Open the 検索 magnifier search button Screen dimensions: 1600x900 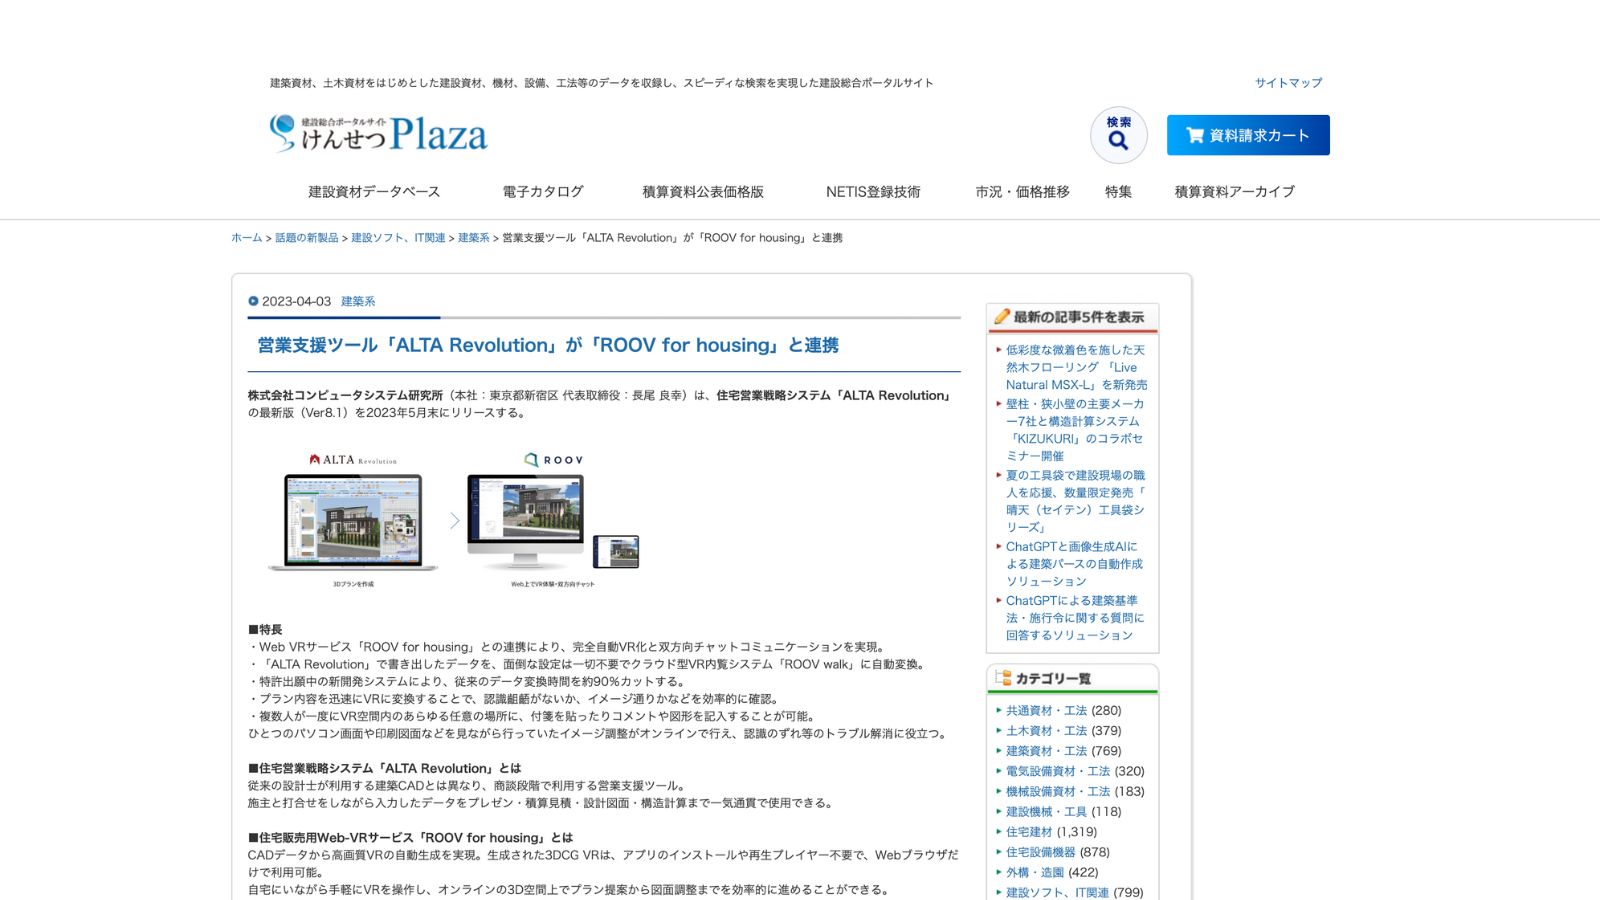(x=1118, y=135)
